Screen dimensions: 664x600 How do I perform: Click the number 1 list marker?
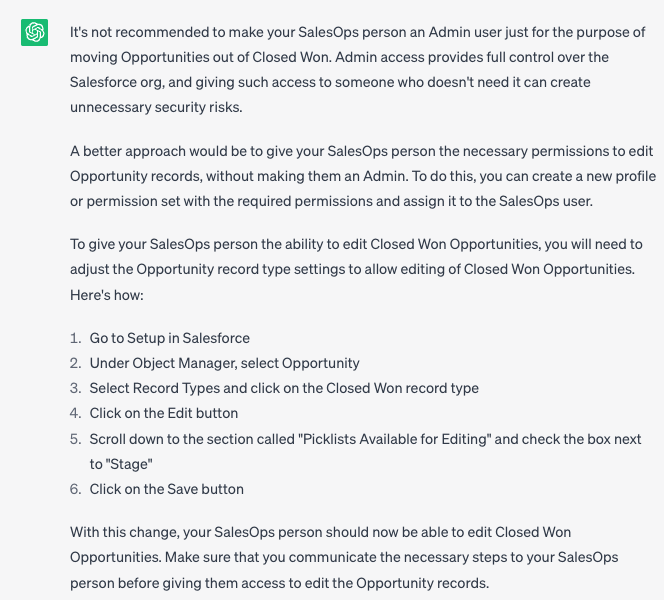coord(75,338)
